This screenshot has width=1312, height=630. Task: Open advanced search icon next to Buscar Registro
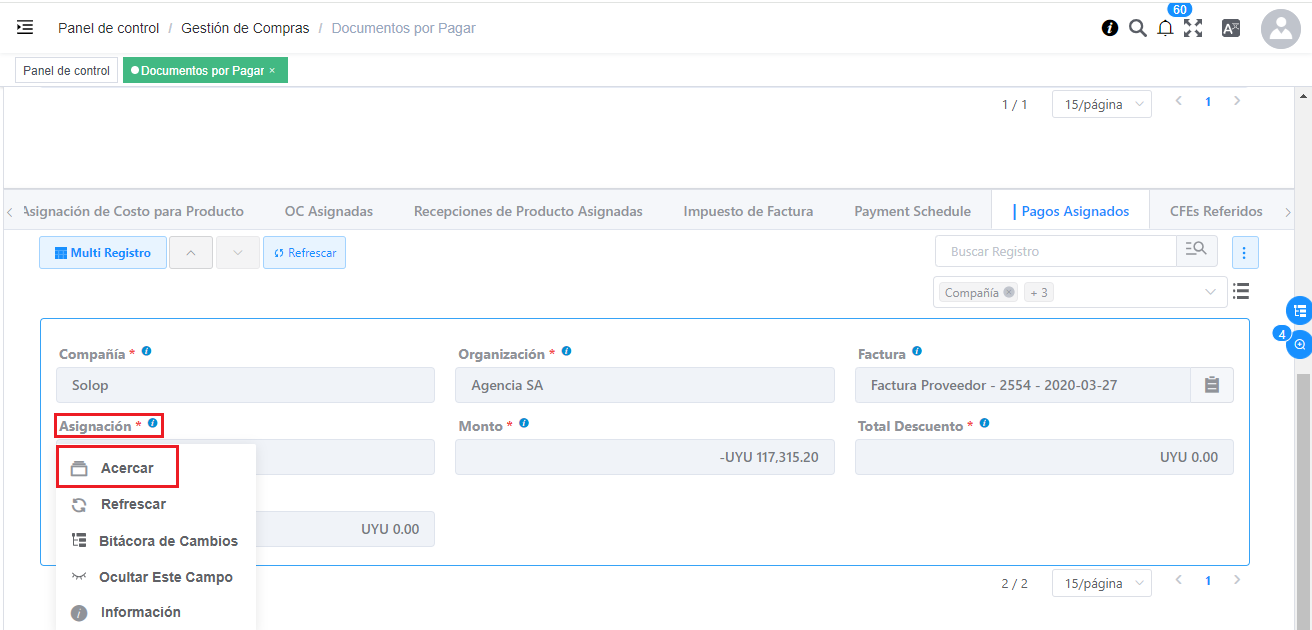(1196, 251)
